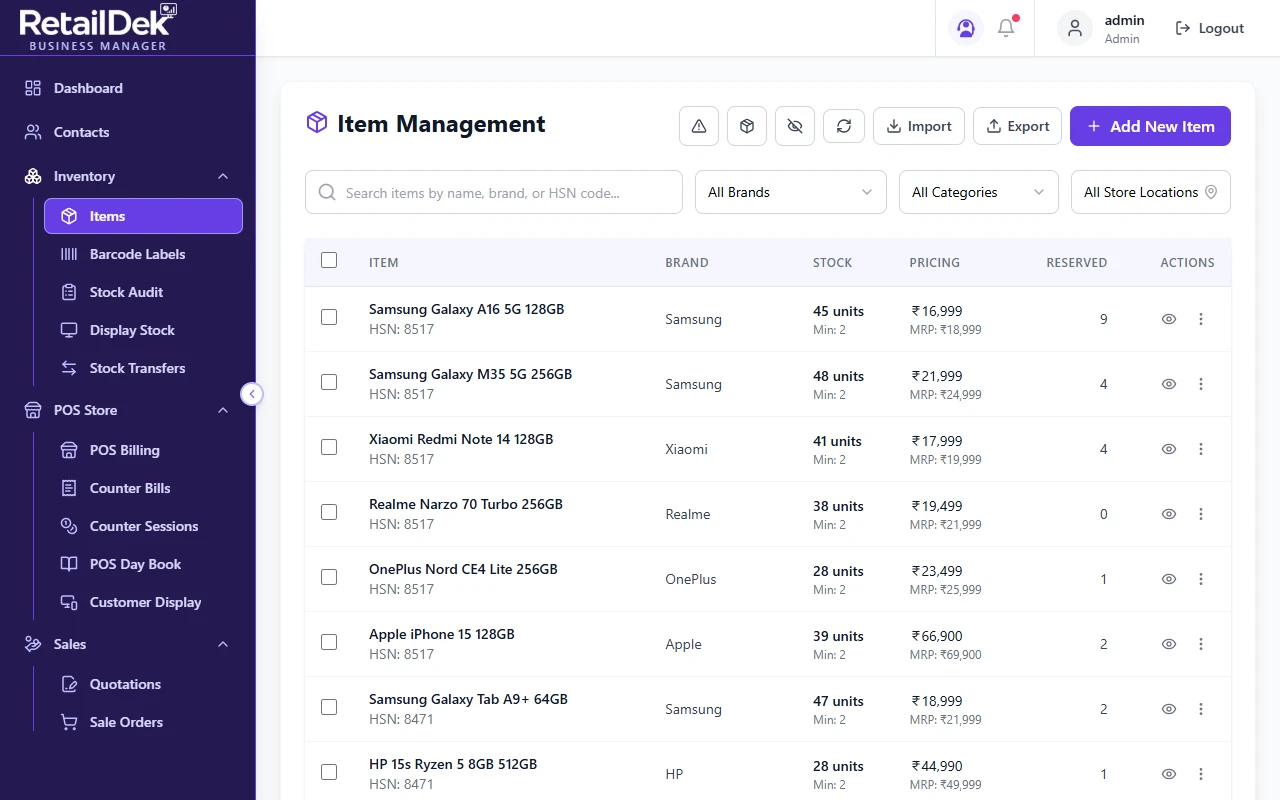Check the Apple iPhone 15 row

click(x=329, y=642)
